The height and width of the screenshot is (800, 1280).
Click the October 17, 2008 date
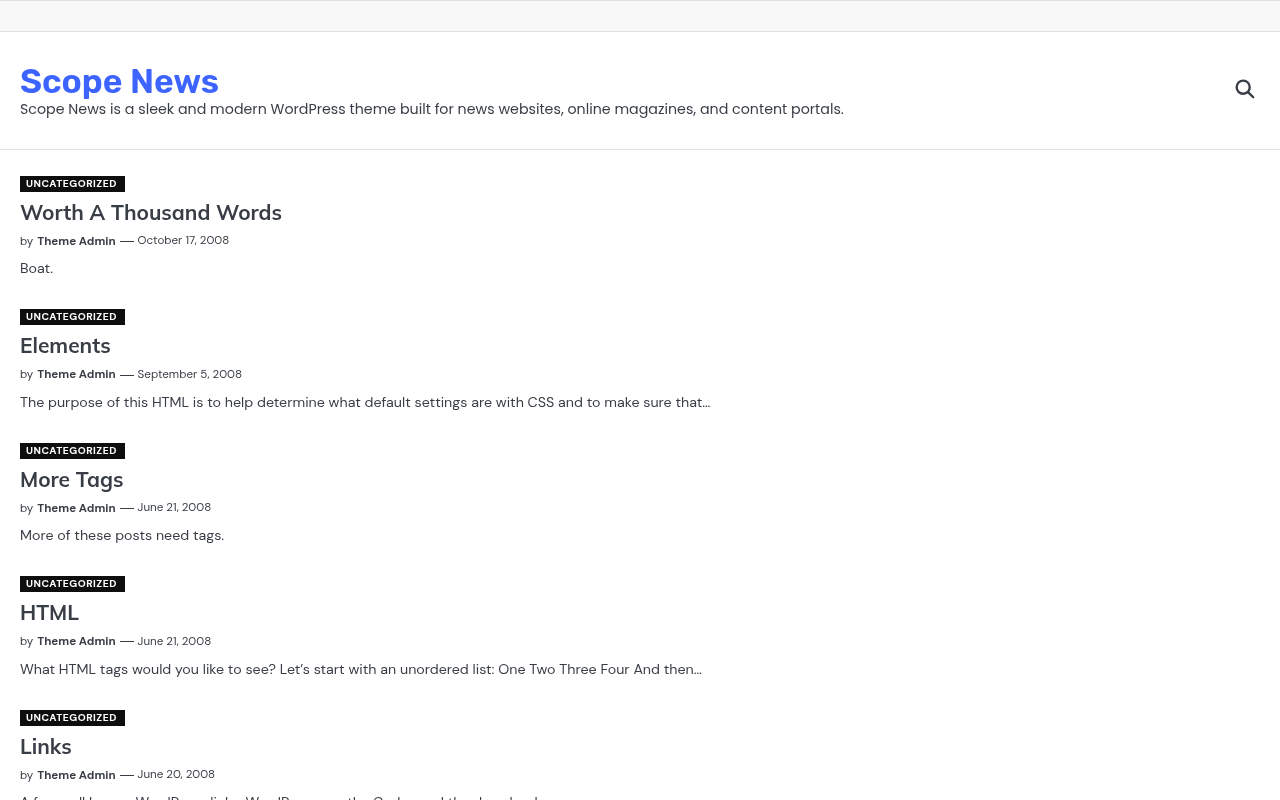183,240
